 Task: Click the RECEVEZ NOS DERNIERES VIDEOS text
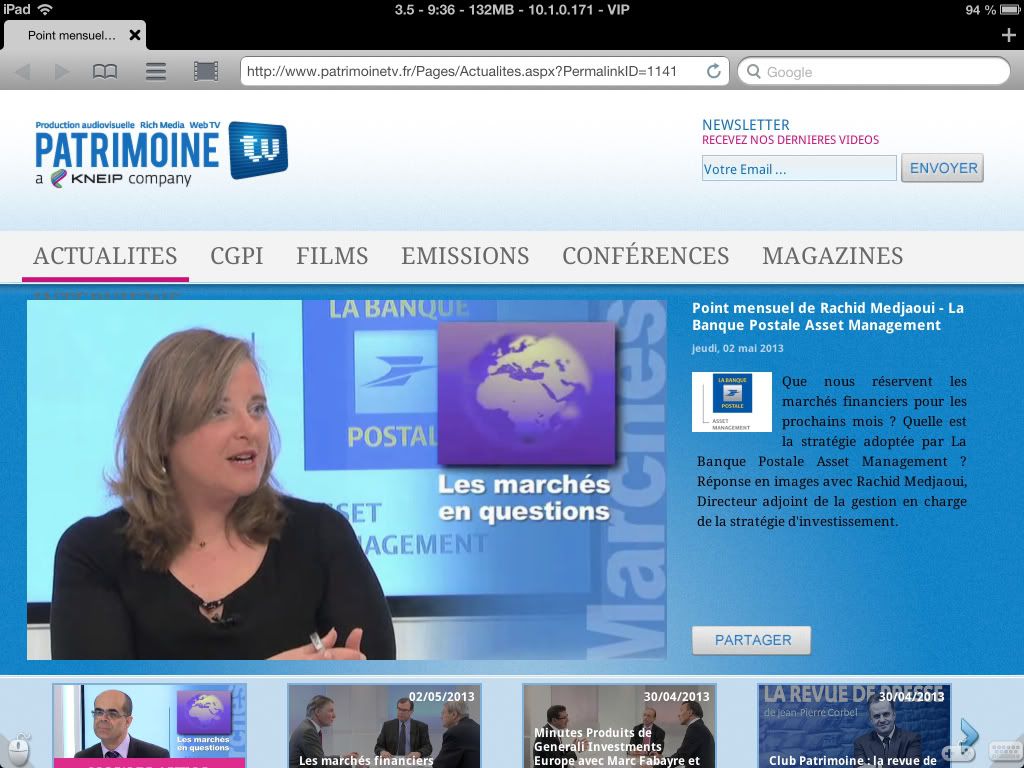tap(790, 140)
